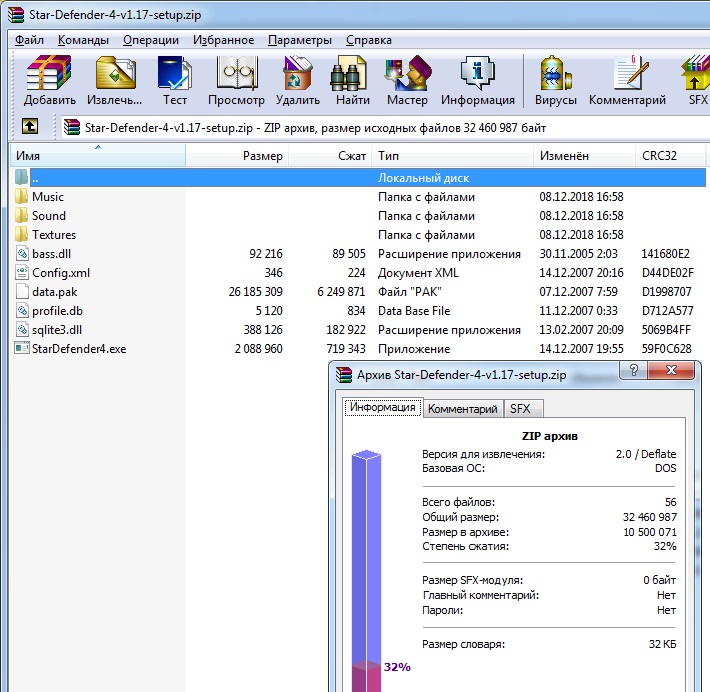Viewport: 710px width, 692px height.
Task: Click the 'Приложение' type cell of StarDefender4.exe
Action: coord(414,349)
